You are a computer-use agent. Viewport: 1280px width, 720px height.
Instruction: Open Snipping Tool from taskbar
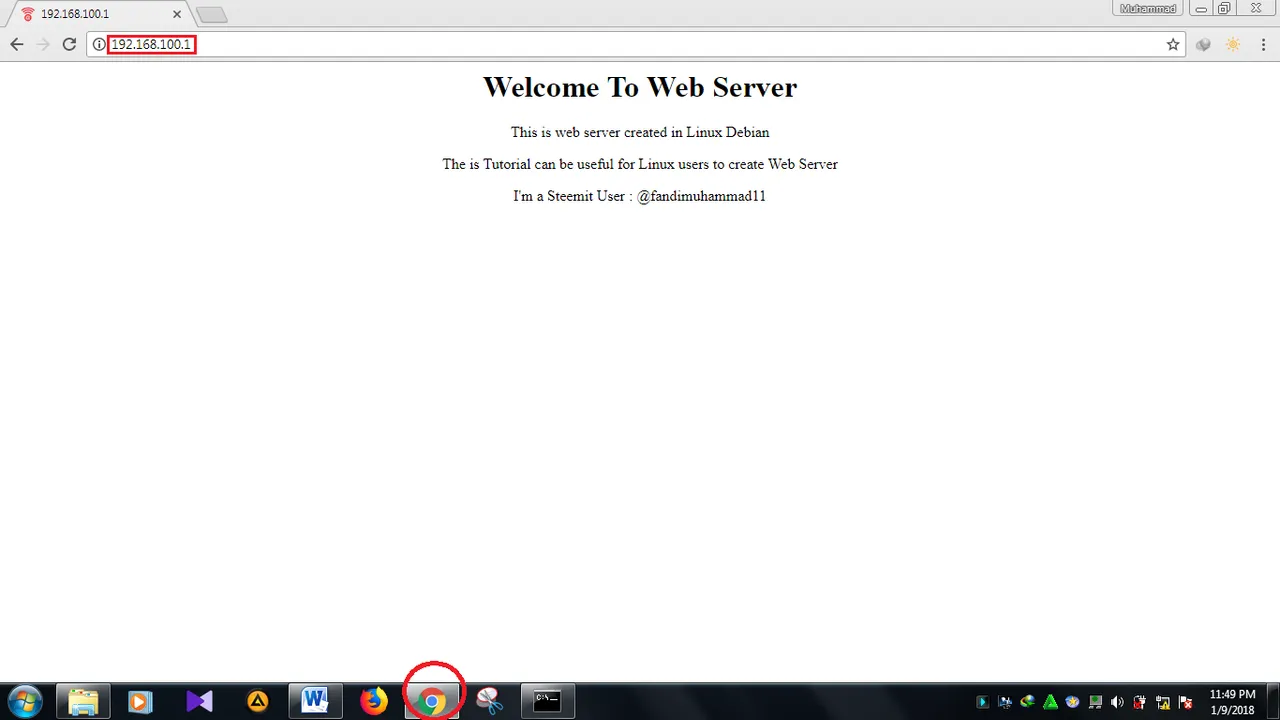489,701
